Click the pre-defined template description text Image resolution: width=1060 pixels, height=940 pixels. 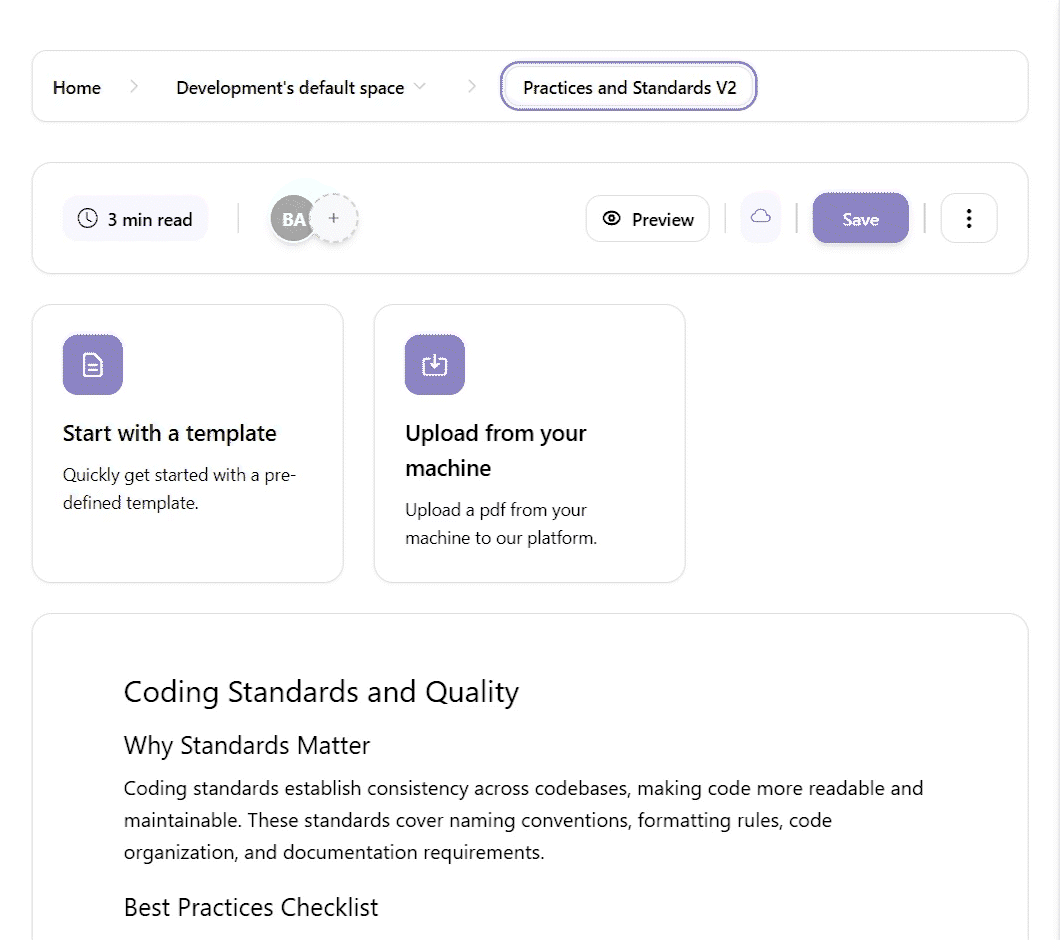coord(179,489)
